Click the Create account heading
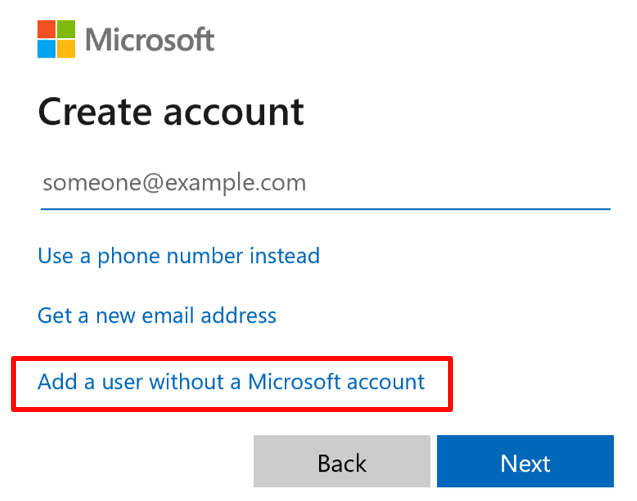Image resolution: width=637 pixels, height=501 pixels. click(x=171, y=111)
